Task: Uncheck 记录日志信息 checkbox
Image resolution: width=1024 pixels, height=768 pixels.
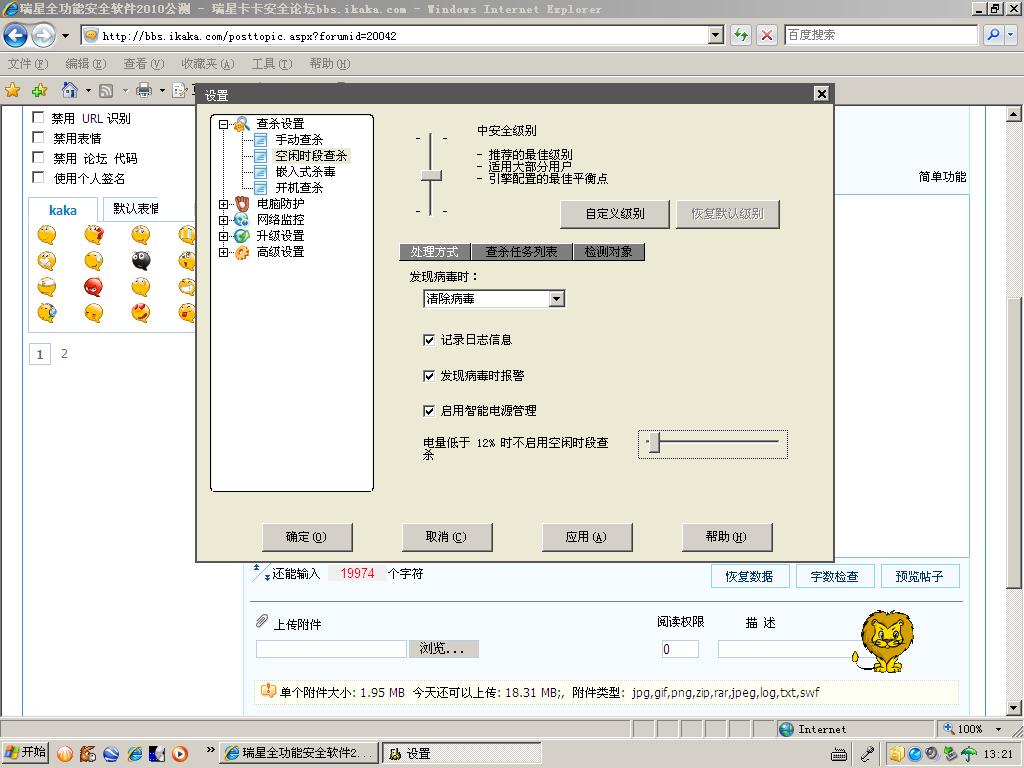Action: coord(428,340)
